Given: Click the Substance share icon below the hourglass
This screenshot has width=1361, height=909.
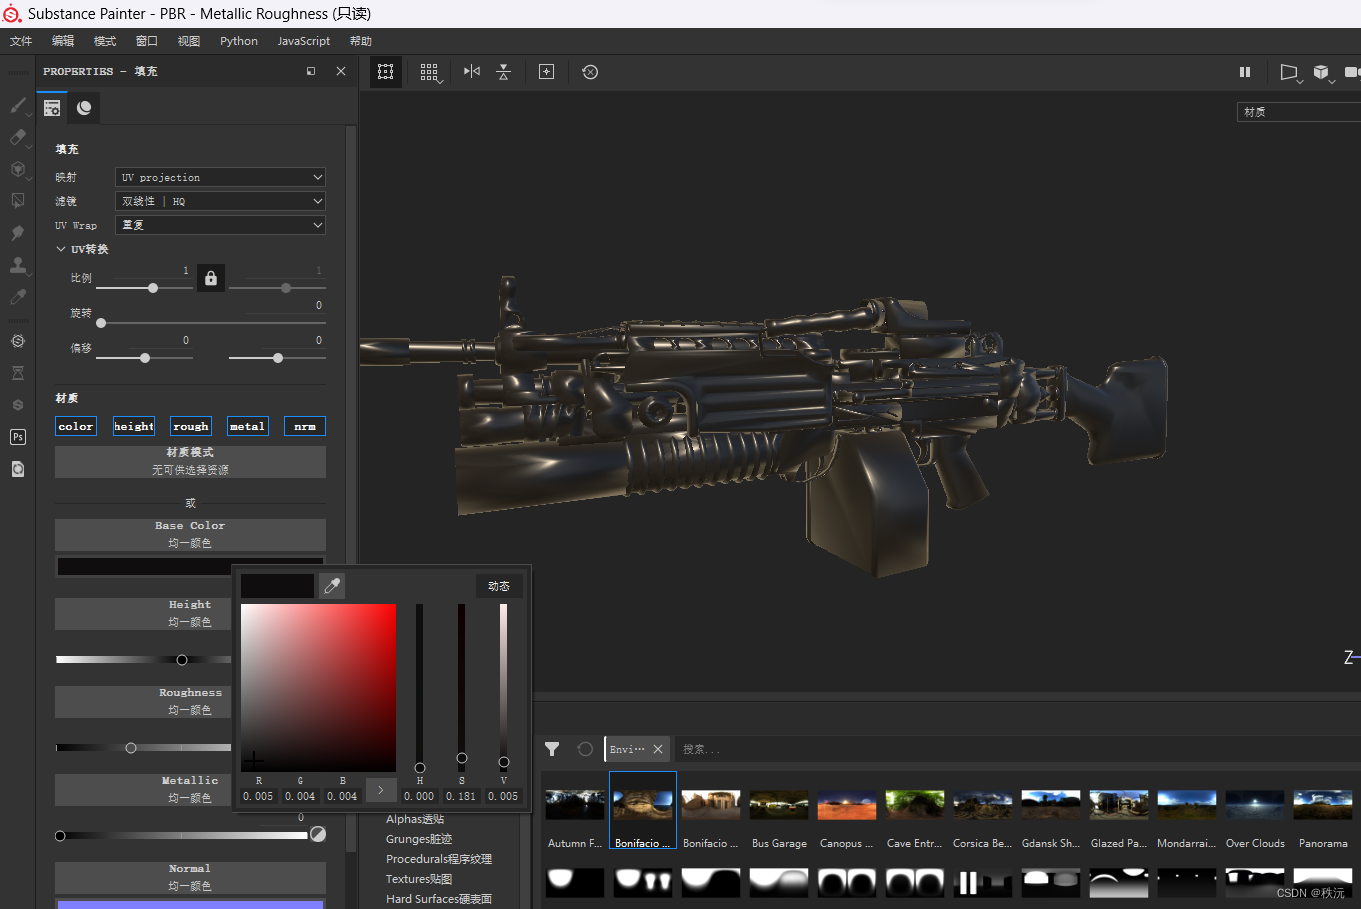Looking at the screenshot, I should [18, 405].
